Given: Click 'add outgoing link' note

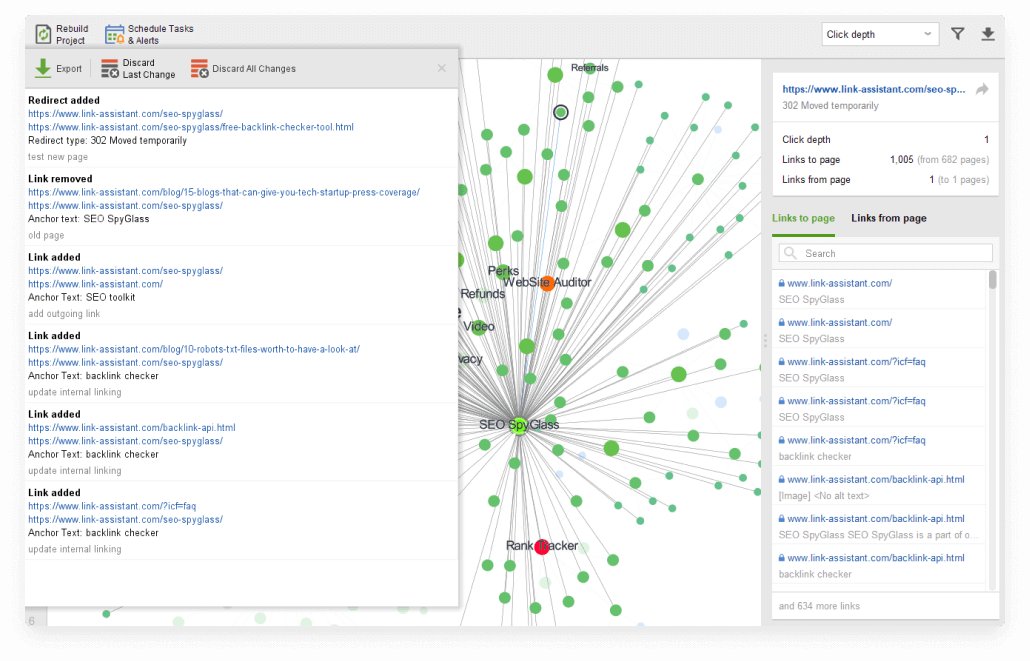Looking at the screenshot, I should (64, 314).
